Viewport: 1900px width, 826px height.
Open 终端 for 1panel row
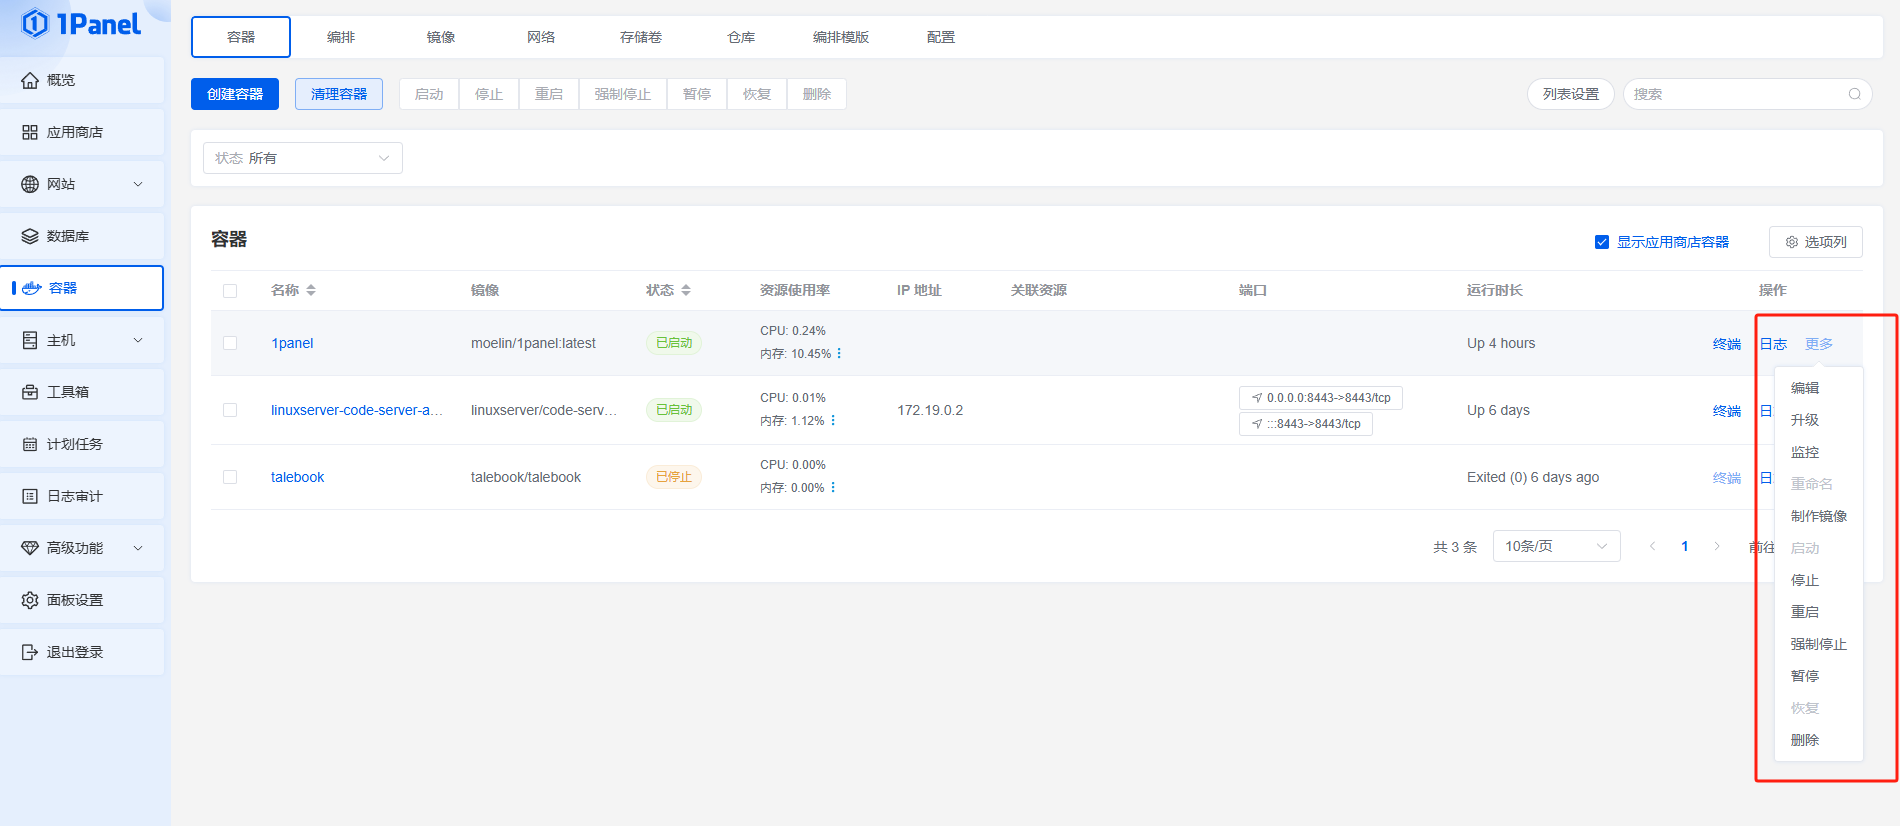click(x=1727, y=344)
